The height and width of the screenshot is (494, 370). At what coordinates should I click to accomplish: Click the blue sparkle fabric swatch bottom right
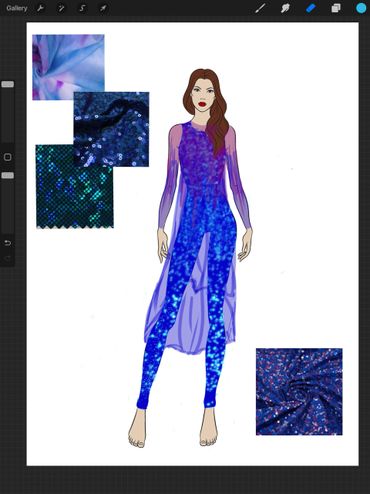click(299, 391)
